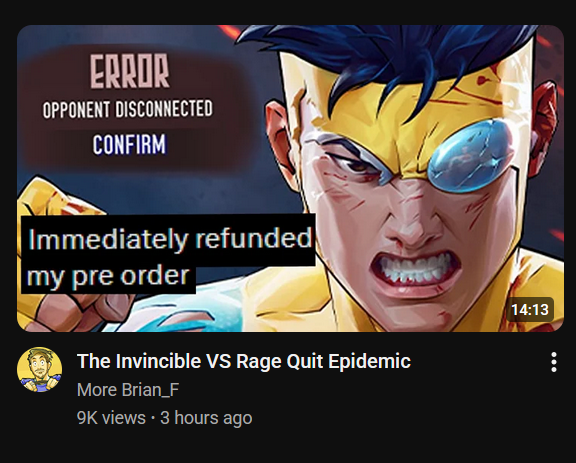This screenshot has height=463, width=576.
Task: Click the More Brian_F channel avatar
Action: click(x=39, y=370)
